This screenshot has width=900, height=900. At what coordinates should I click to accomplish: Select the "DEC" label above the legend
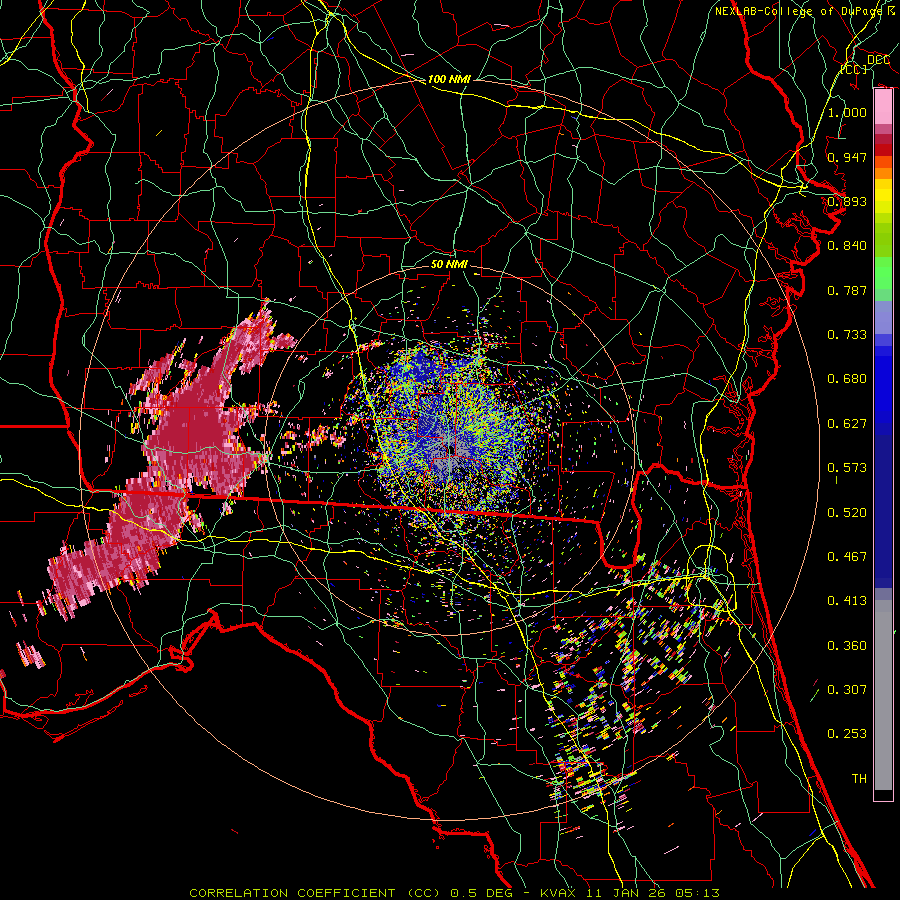point(878,60)
